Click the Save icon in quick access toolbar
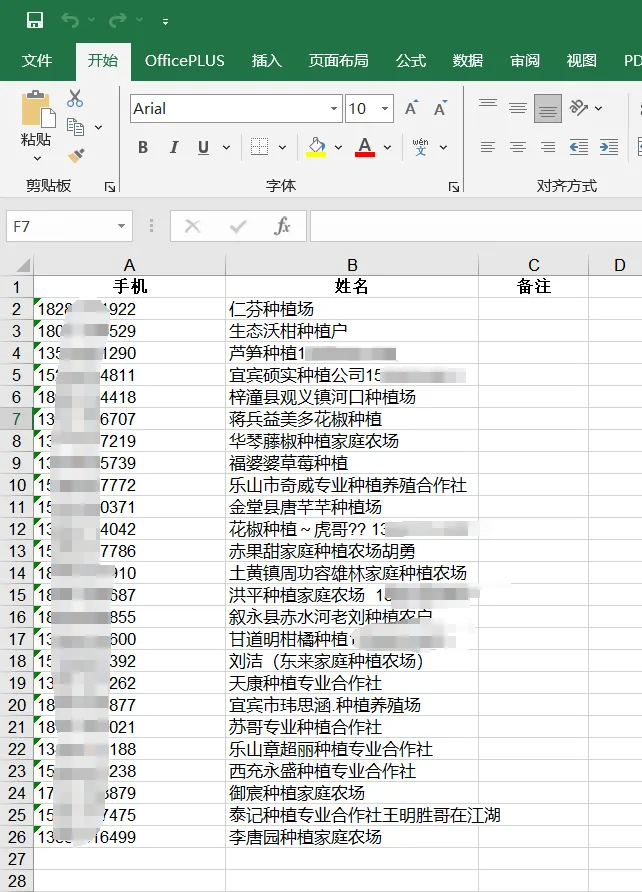This screenshot has height=892, width=642. 34,20
